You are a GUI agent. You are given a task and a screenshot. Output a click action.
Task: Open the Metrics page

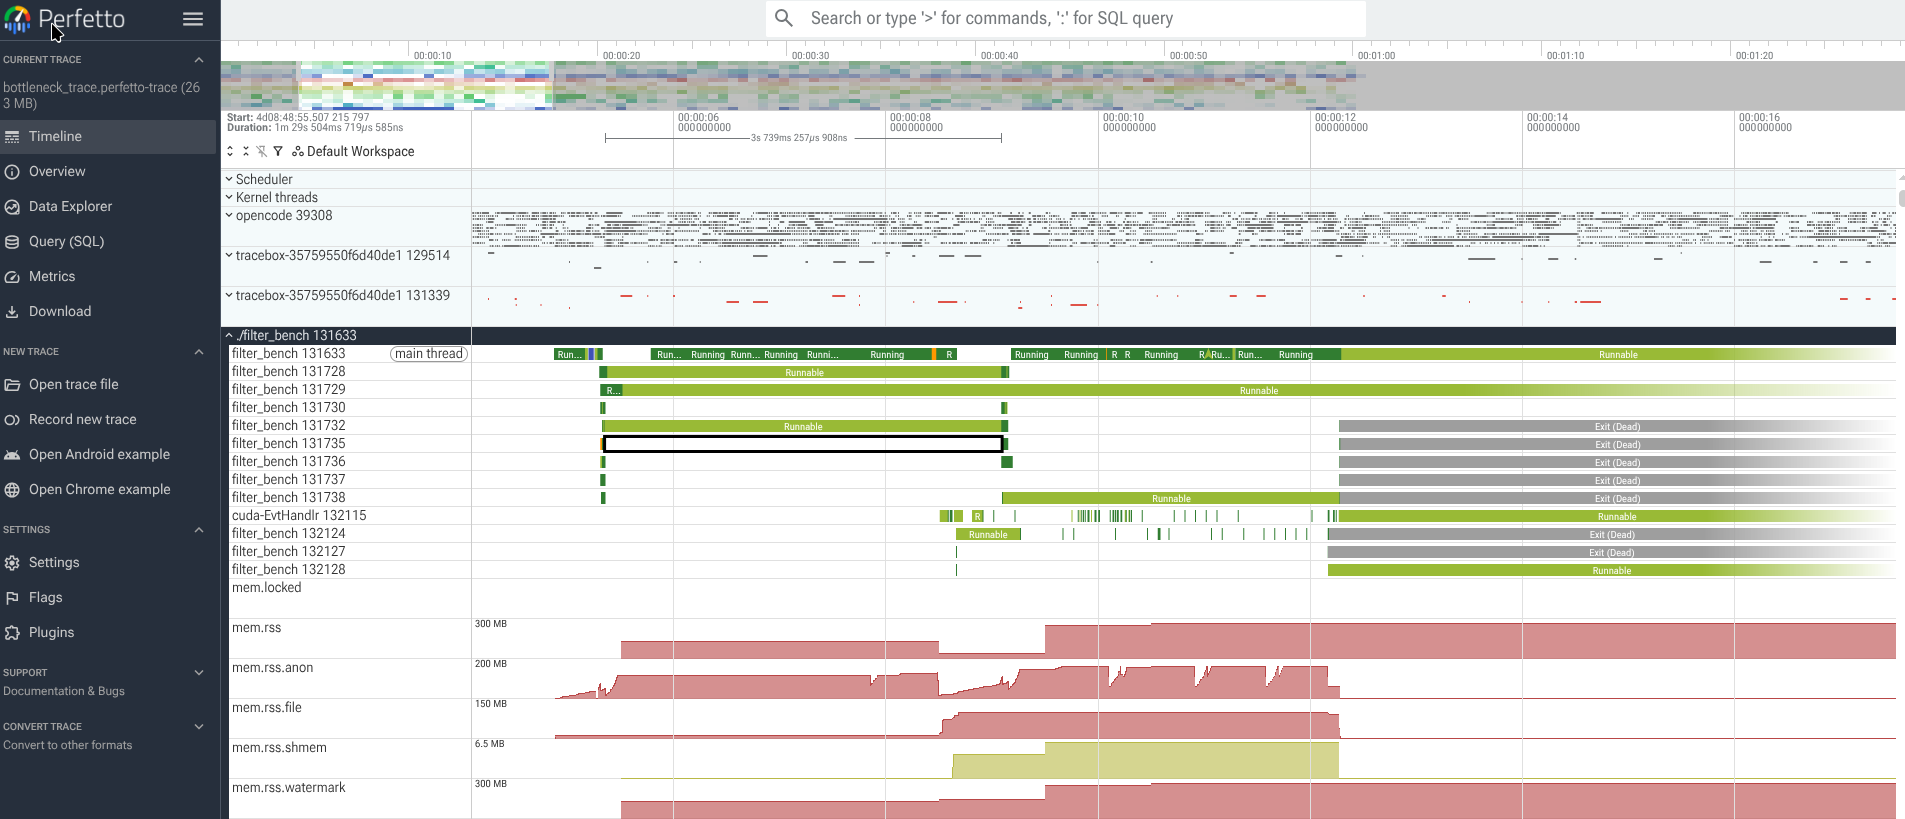[x=108, y=276]
